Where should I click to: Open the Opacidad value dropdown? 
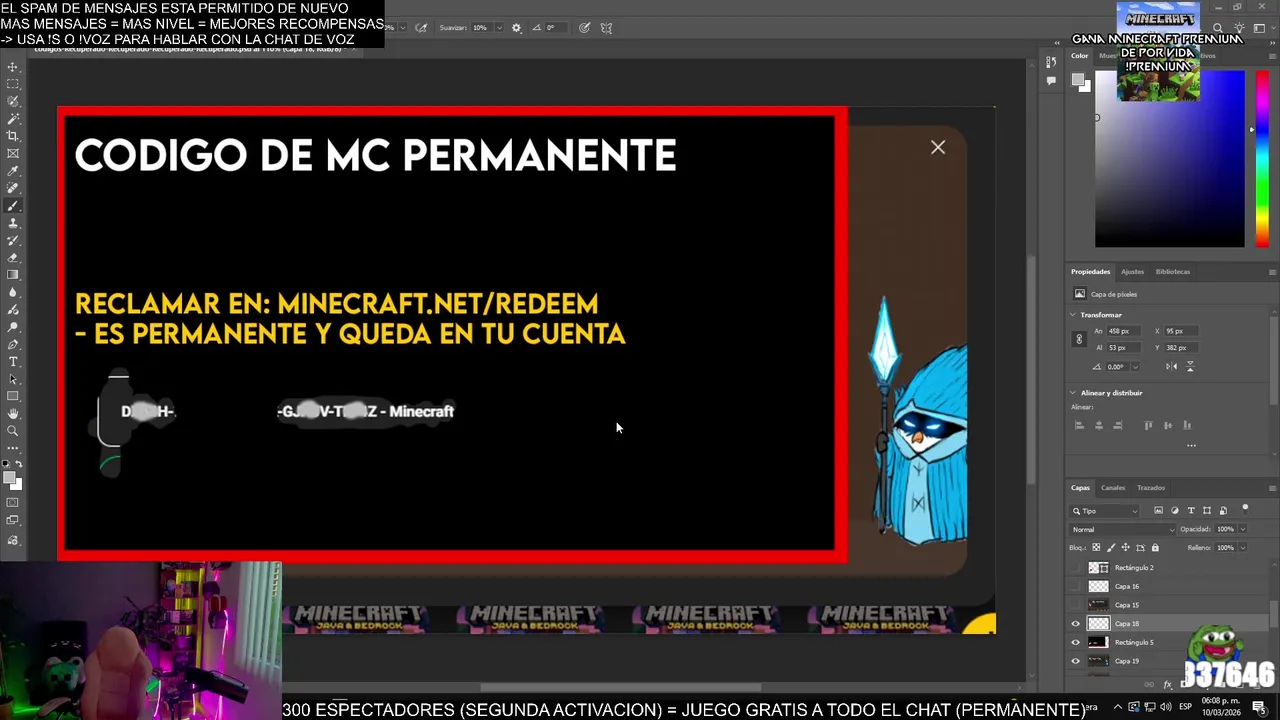[x=1242, y=529]
